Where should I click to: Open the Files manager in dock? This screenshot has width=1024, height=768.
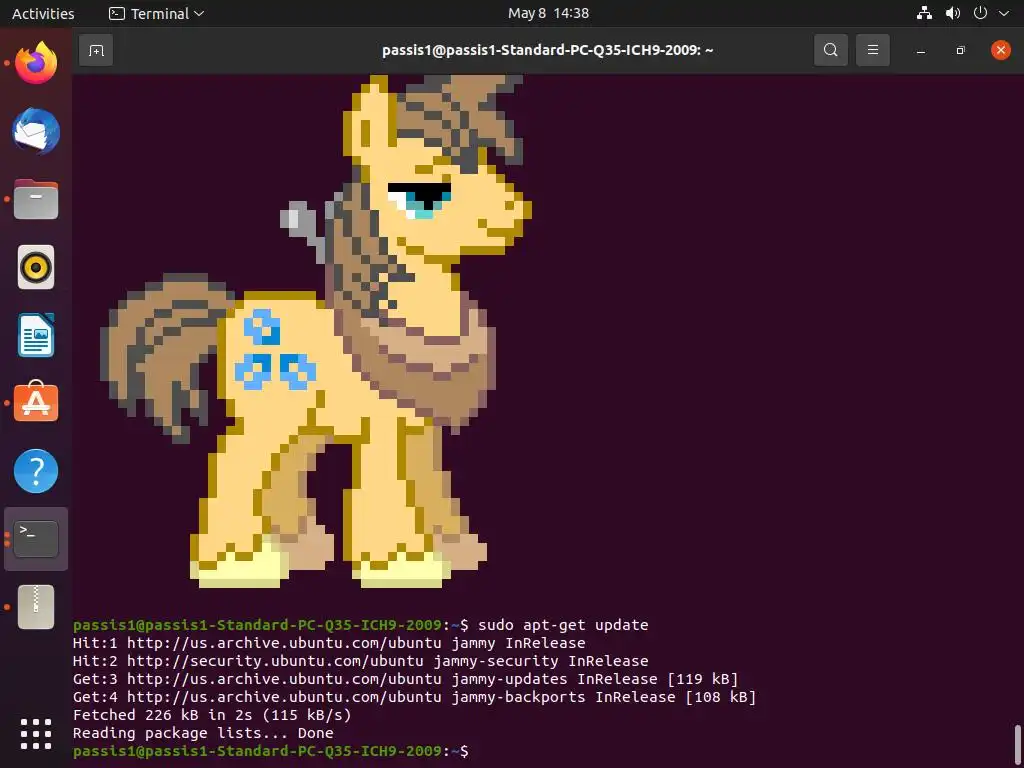point(36,199)
